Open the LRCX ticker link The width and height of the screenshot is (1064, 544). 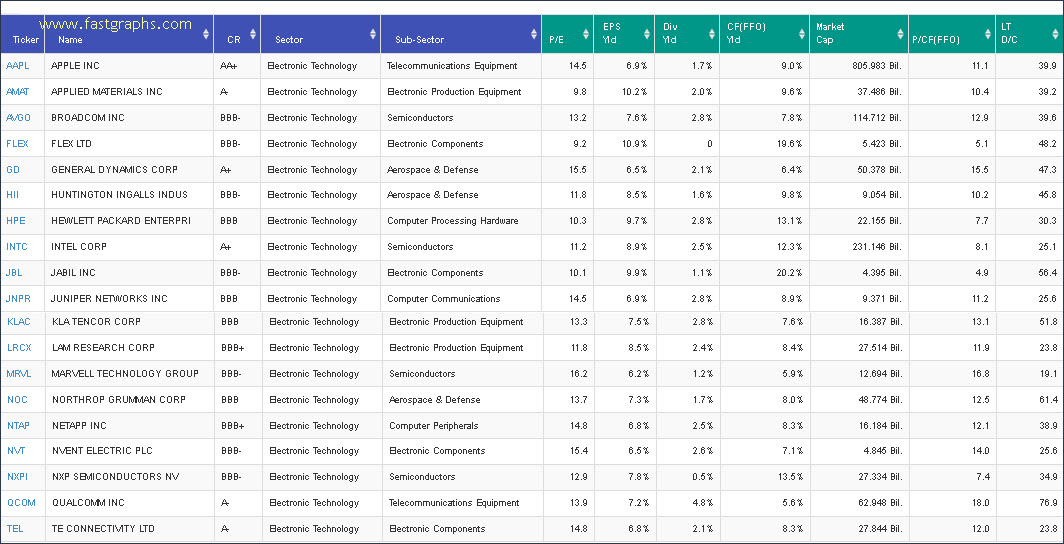click(18, 348)
